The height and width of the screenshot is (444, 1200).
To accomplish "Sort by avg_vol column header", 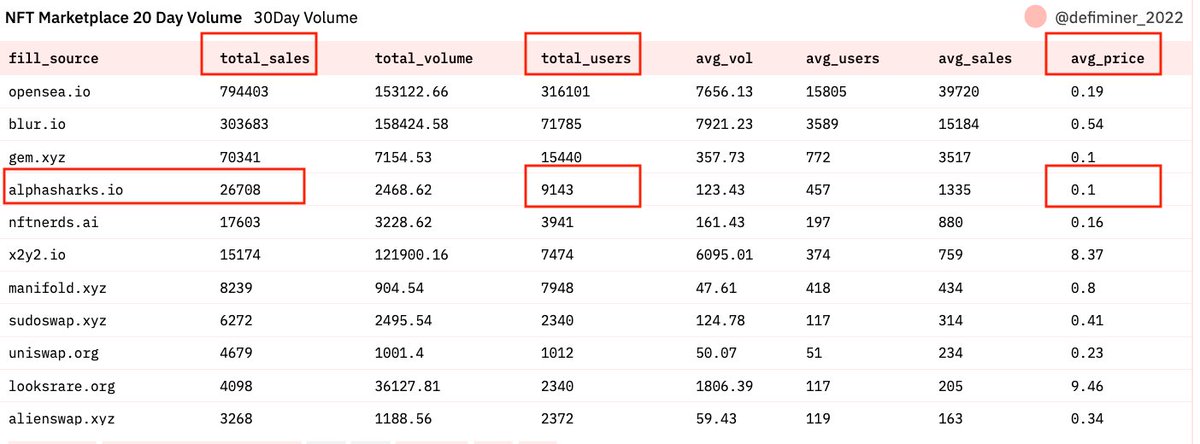I will 724,59.
